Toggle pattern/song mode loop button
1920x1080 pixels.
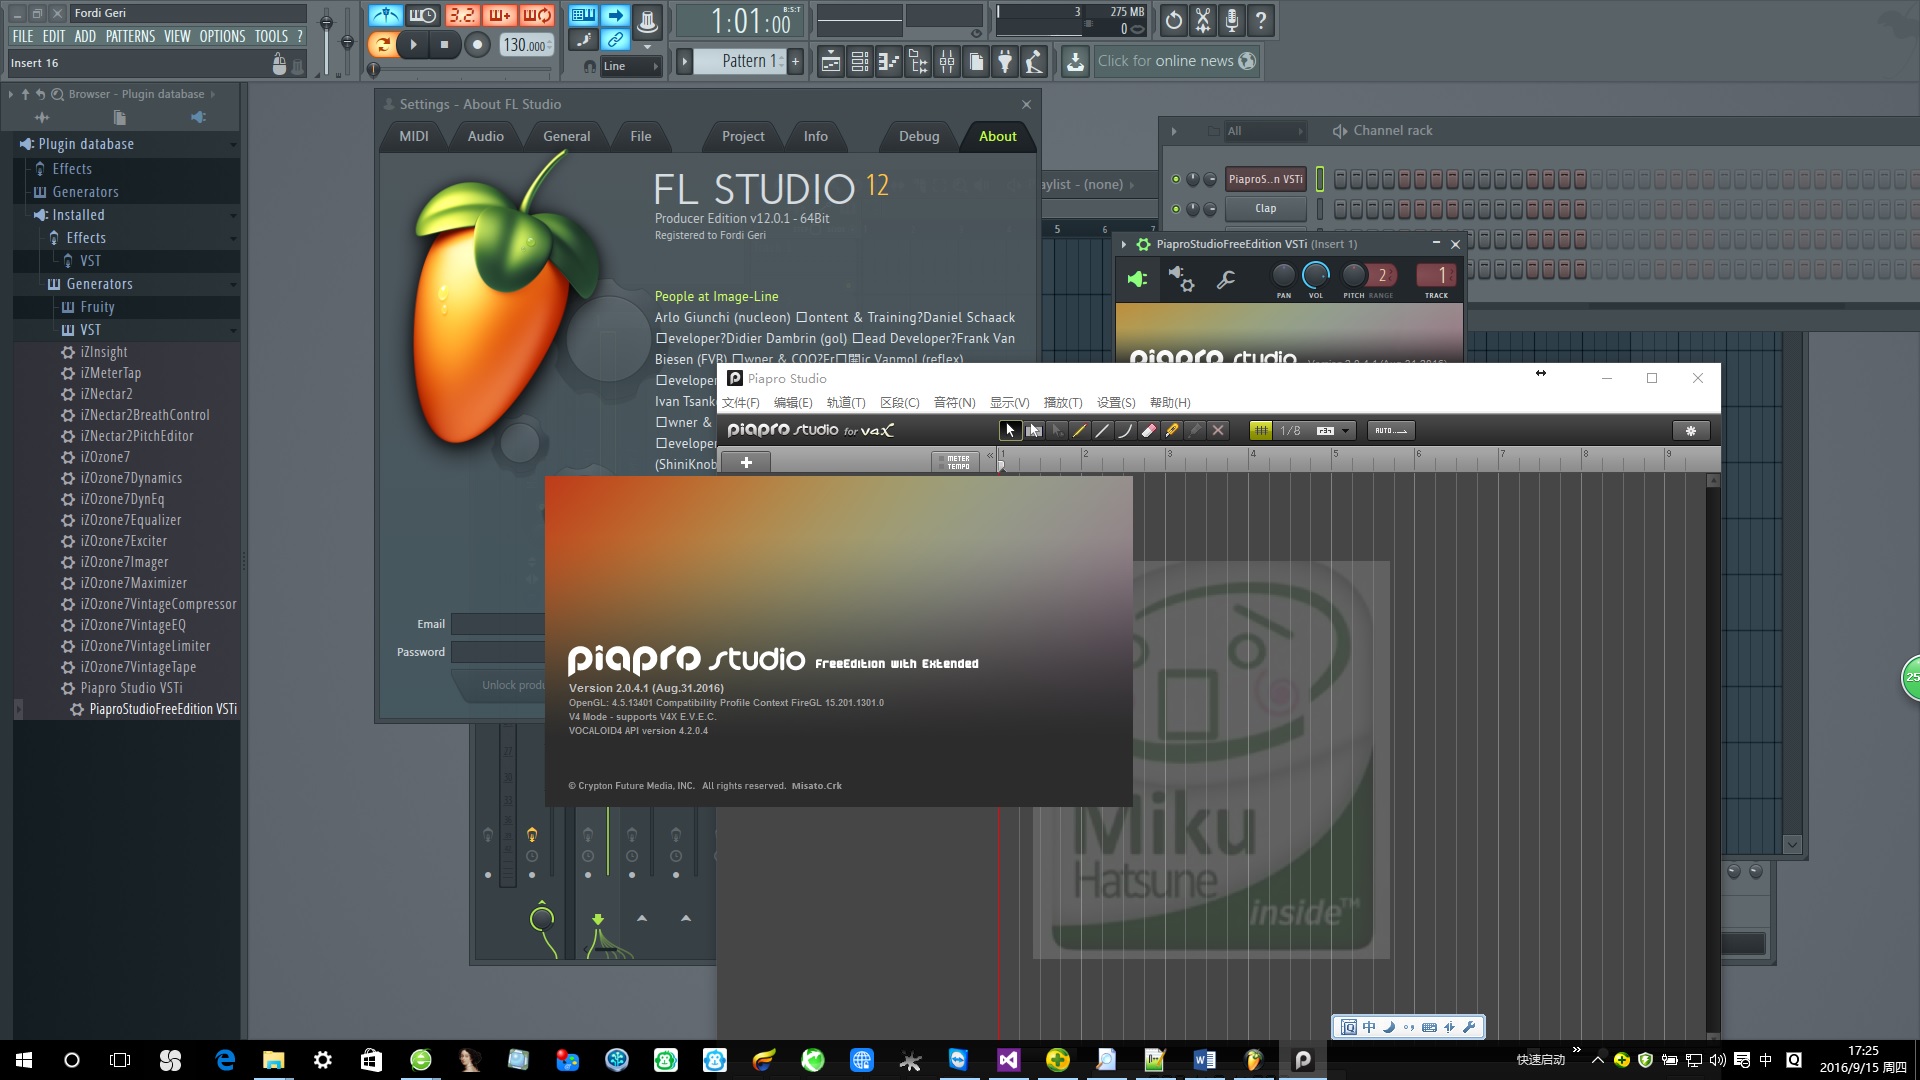tap(382, 44)
